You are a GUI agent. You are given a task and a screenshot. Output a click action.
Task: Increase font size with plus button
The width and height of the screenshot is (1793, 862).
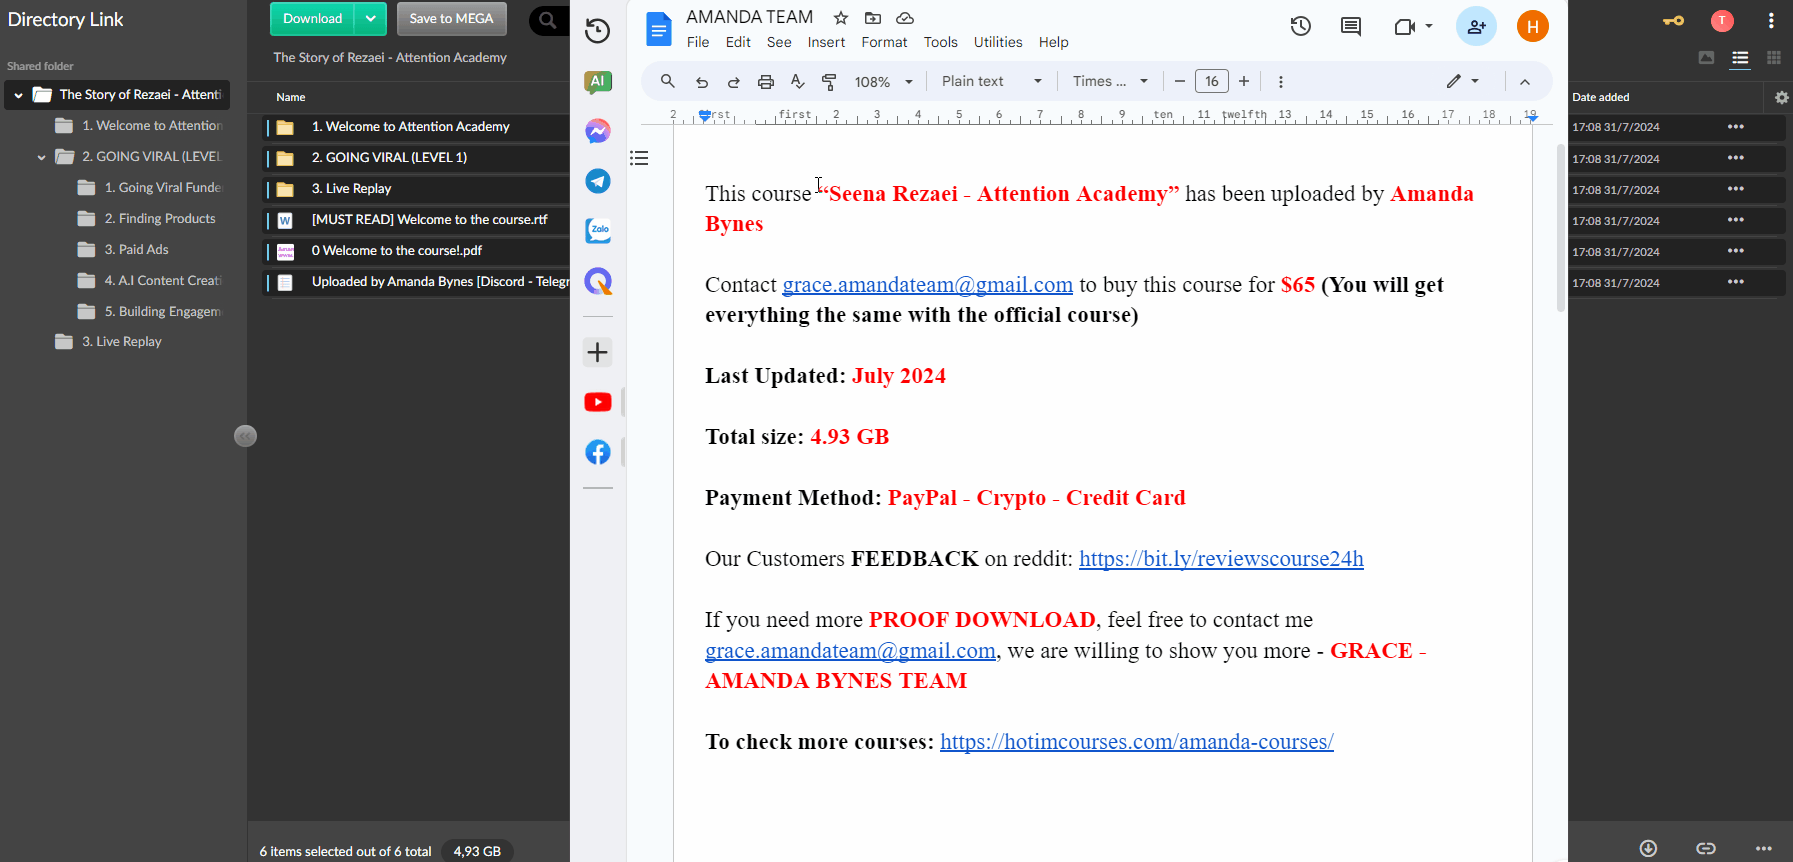point(1244,82)
